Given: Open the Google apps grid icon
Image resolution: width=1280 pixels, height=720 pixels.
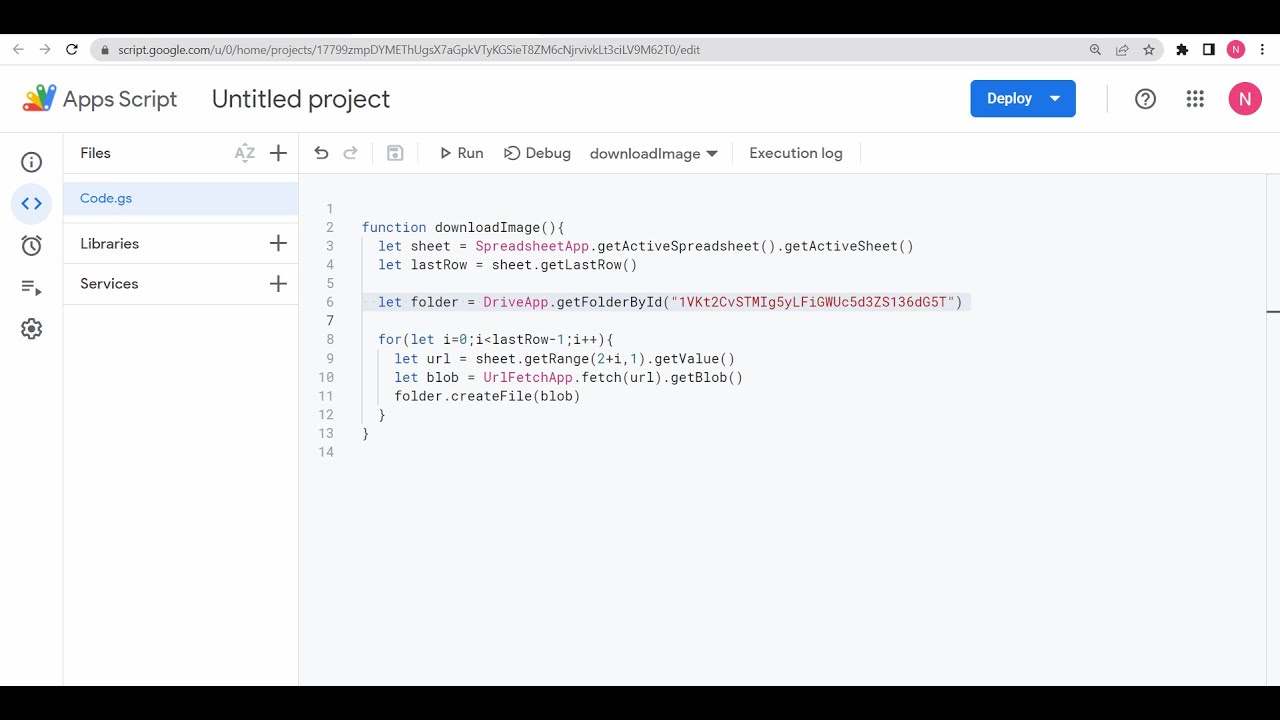Looking at the screenshot, I should coord(1195,98).
